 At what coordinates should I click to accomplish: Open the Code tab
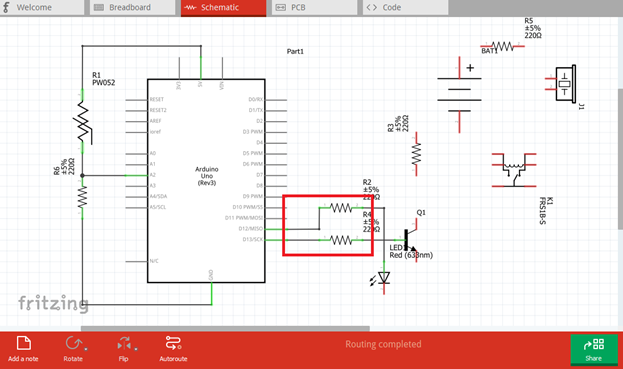click(x=405, y=8)
